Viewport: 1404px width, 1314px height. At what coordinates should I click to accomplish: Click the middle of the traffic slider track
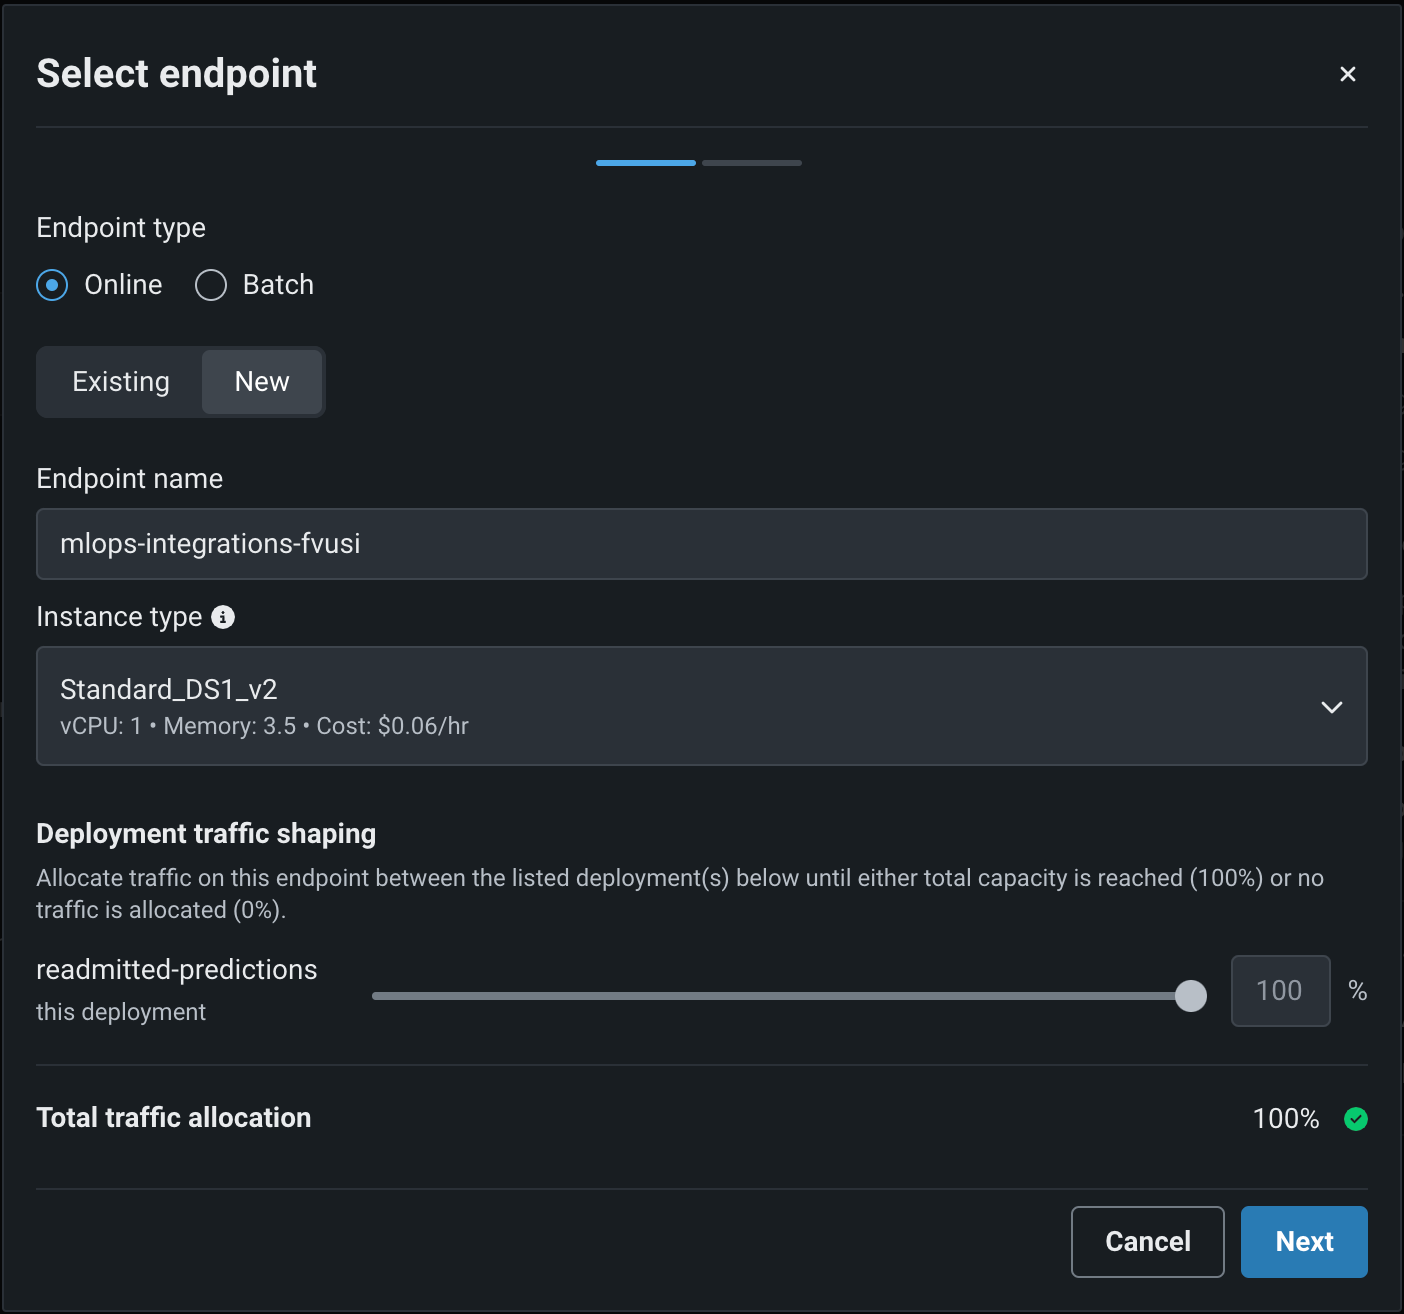780,996
